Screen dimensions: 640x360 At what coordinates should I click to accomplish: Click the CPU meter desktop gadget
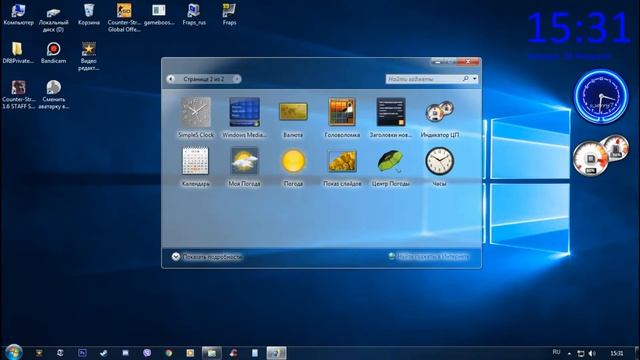pyautogui.click(x=600, y=156)
